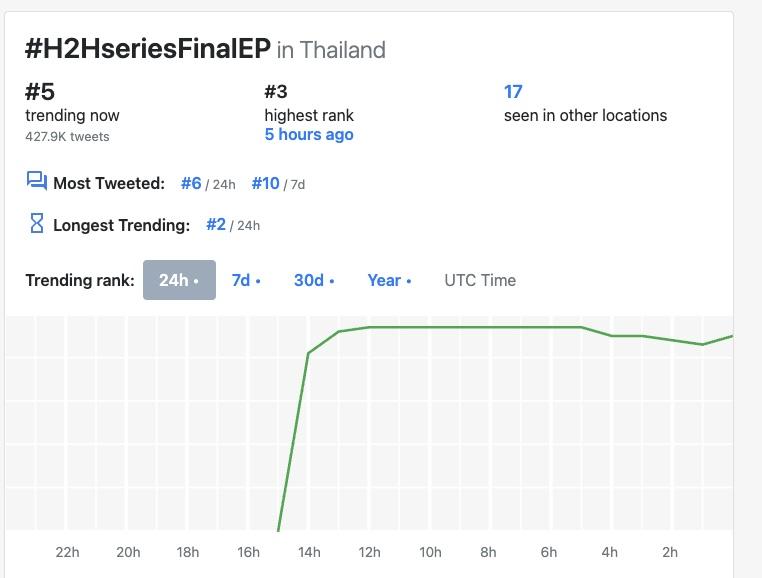The width and height of the screenshot is (762, 578).
Task: Click the 17 other locations link
Action: [513, 92]
